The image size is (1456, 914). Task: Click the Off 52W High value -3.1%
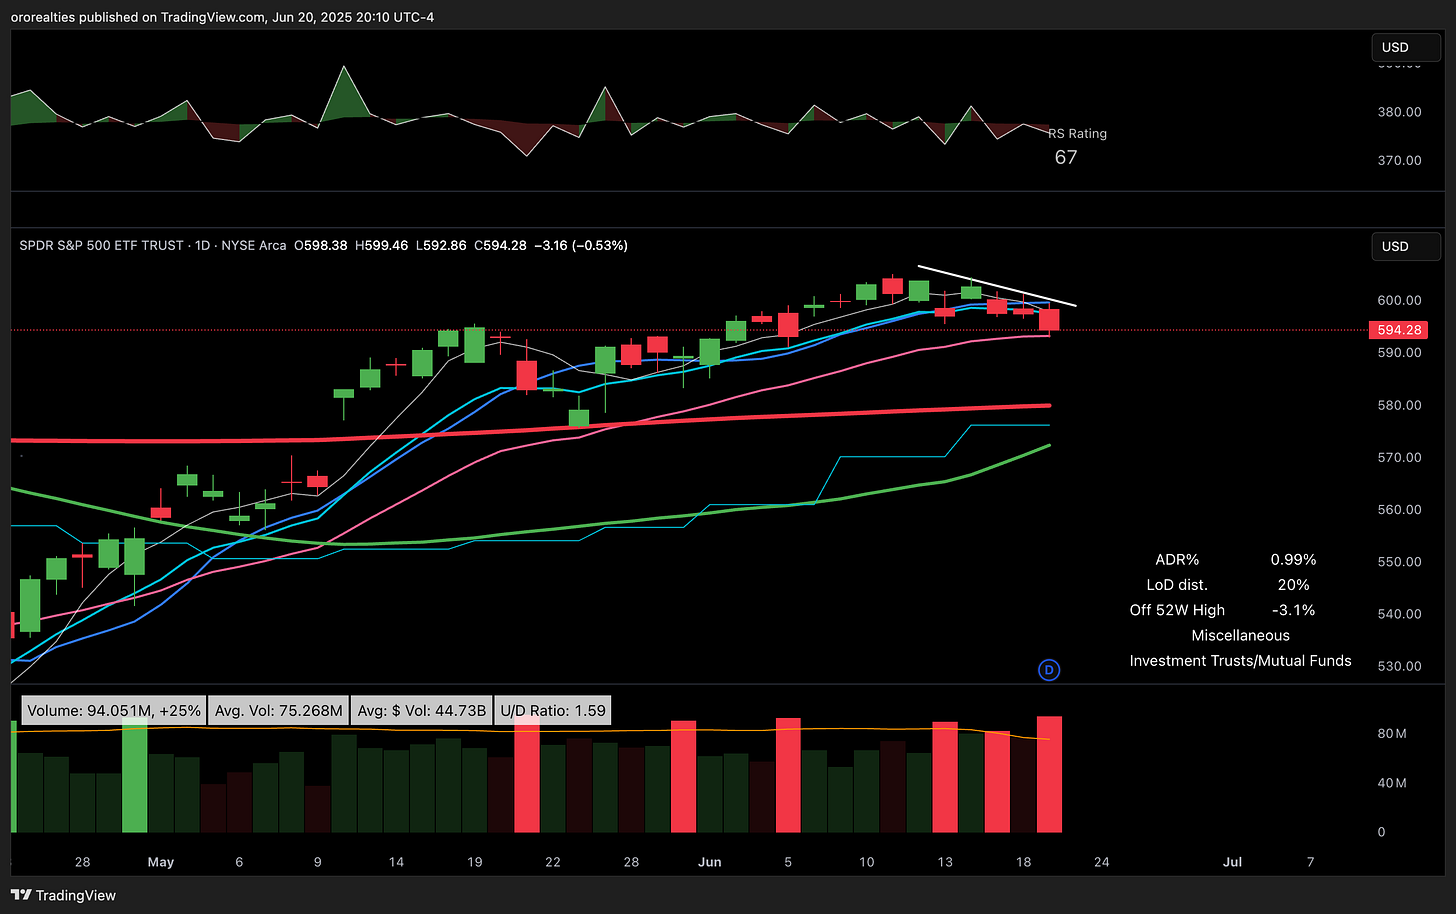pyautogui.click(x=1293, y=610)
